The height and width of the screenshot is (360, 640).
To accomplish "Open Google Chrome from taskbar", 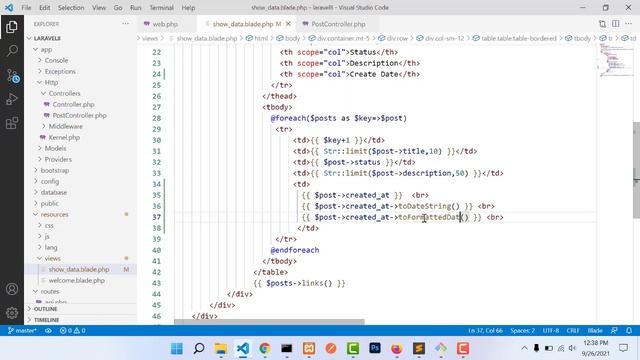I will point(265,349).
